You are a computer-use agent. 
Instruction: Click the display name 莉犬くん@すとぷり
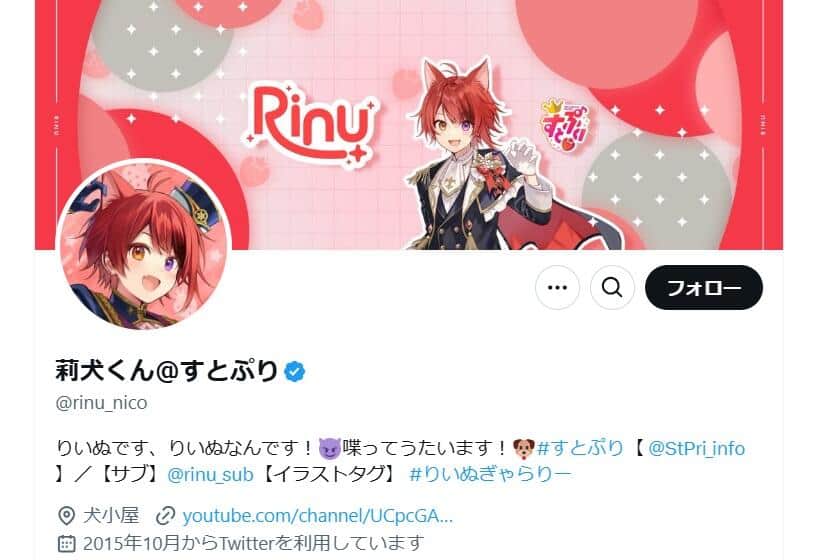[x=167, y=371]
